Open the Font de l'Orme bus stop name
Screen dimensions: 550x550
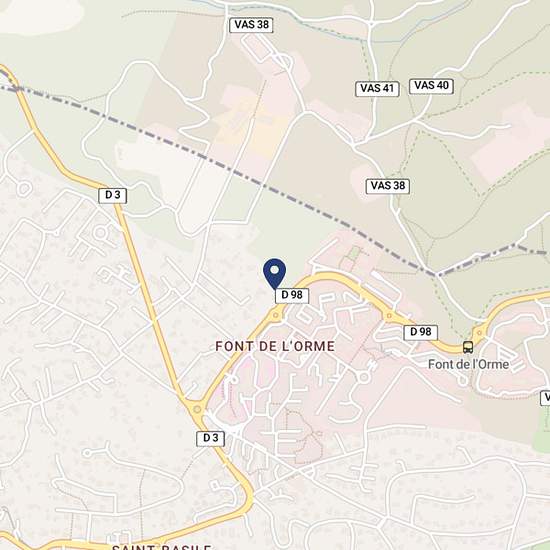(468, 364)
